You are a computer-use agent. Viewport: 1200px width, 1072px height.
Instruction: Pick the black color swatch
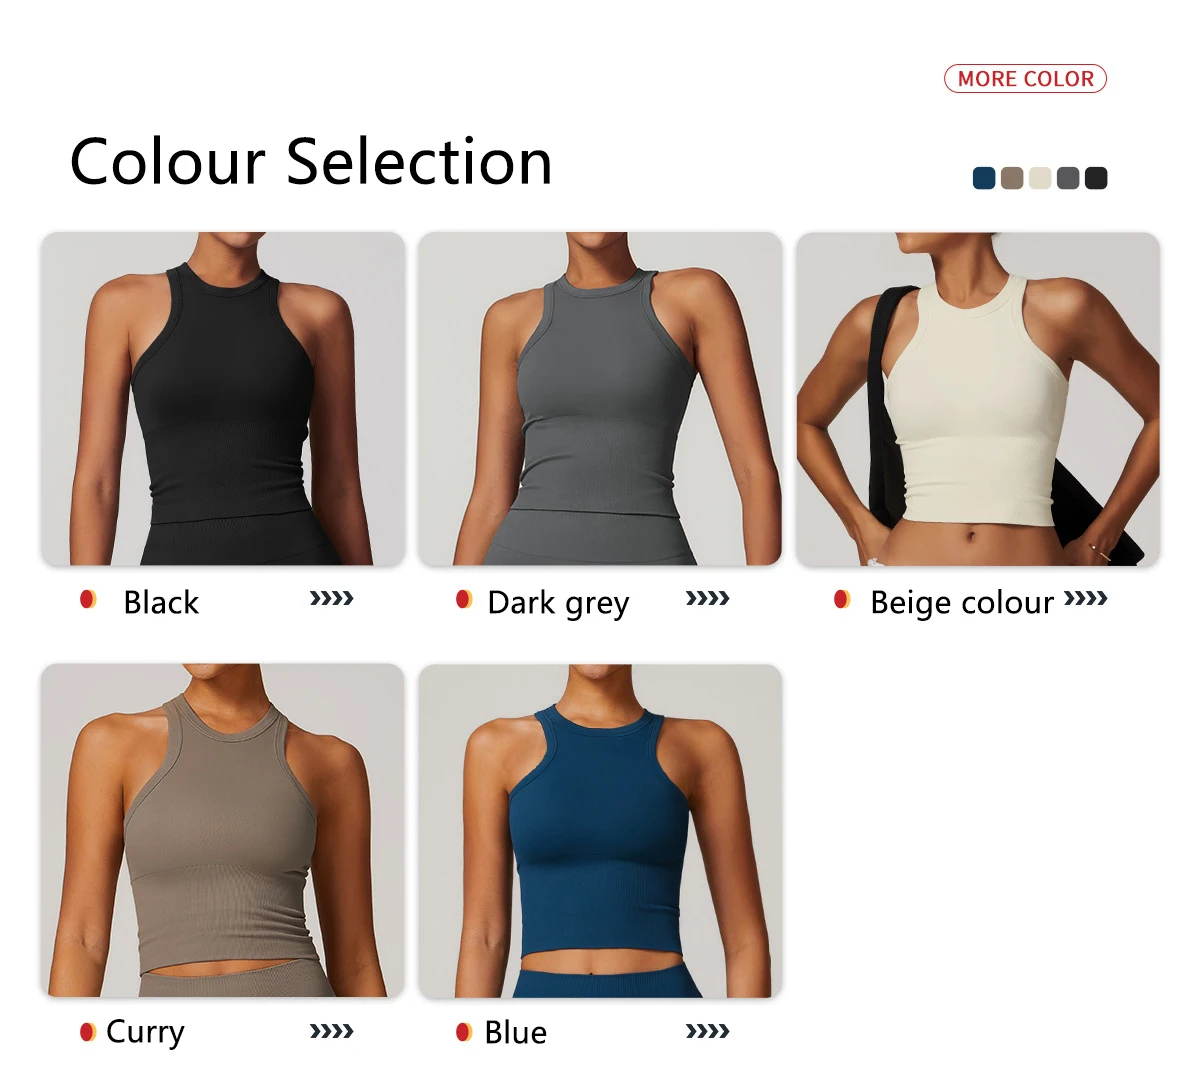1096,178
